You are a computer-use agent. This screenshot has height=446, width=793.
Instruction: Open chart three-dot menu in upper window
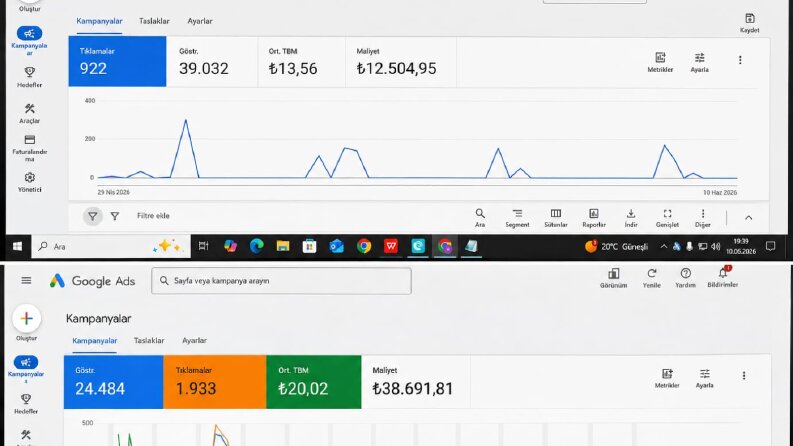pyautogui.click(x=740, y=60)
